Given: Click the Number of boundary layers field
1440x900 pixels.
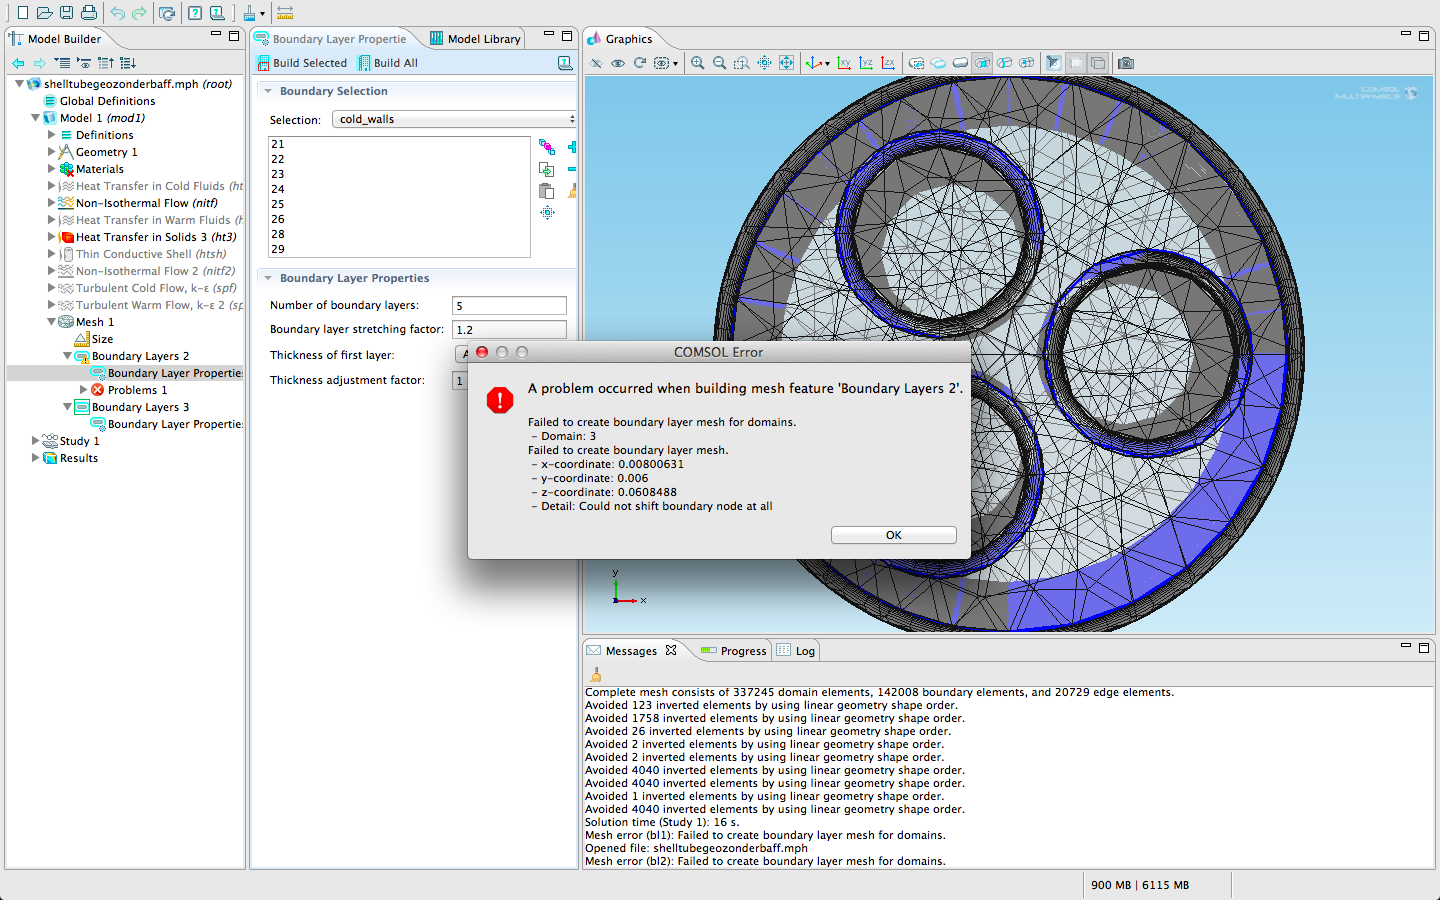Looking at the screenshot, I should [509, 306].
